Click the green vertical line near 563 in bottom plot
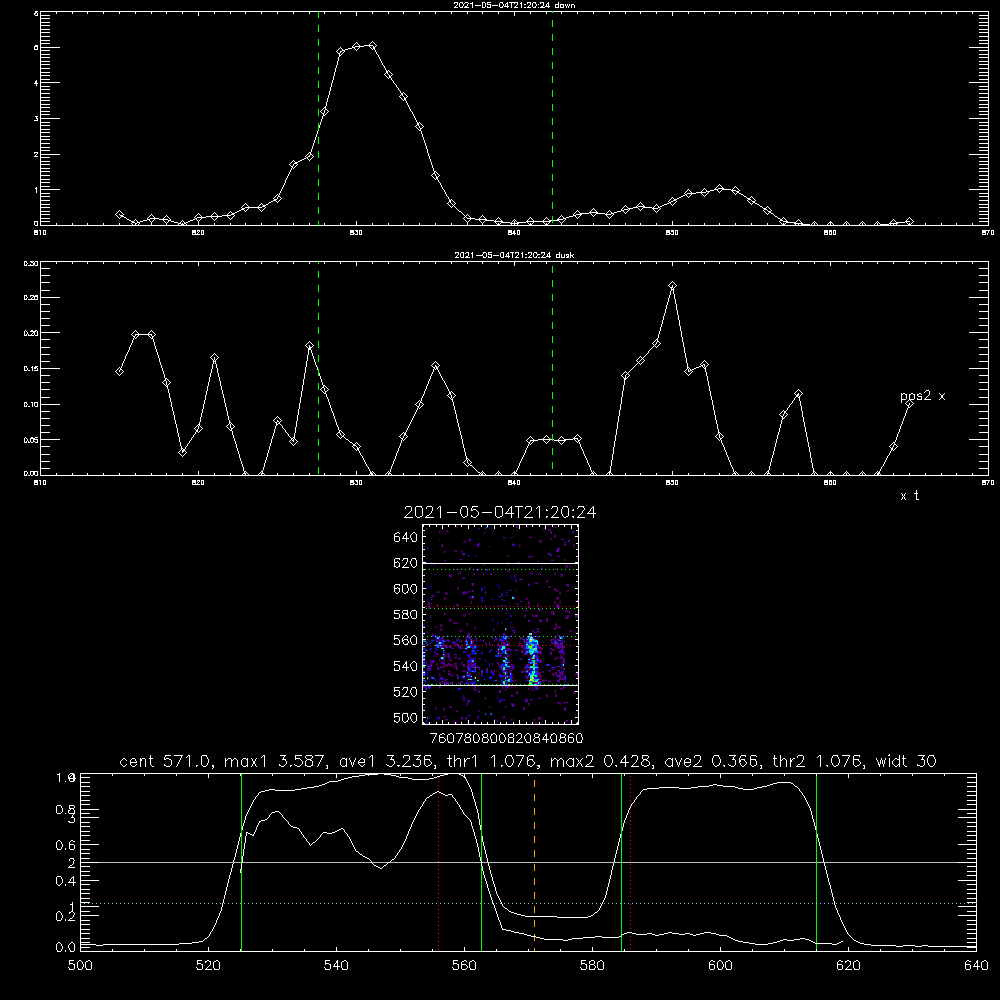This screenshot has width=1000, height=1000. point(482,861)
